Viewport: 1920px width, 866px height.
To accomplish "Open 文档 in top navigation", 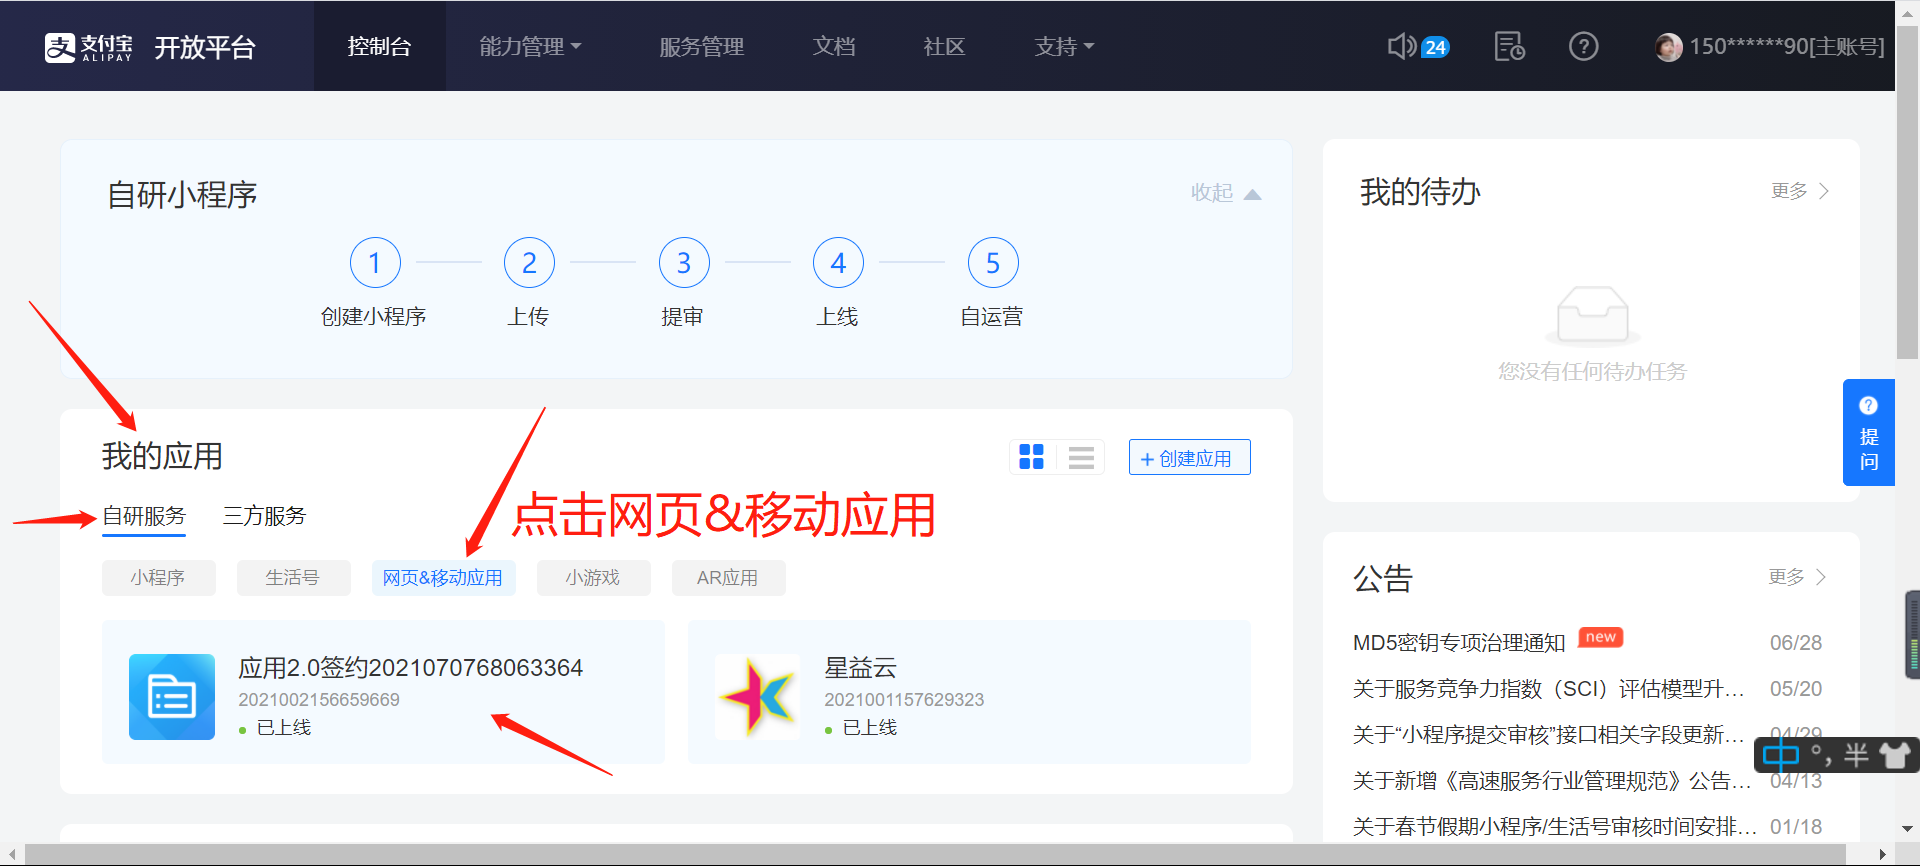I will click(834, 46).
